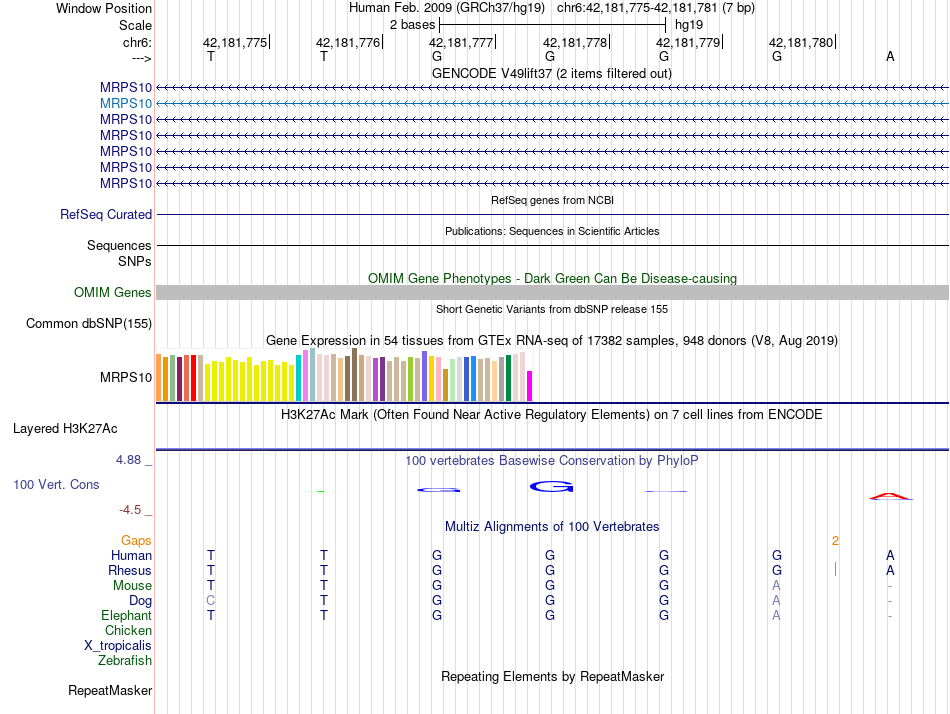Click the C base in Dog row
The width and height of the screenshot is (950, 714).
(210, 601)
